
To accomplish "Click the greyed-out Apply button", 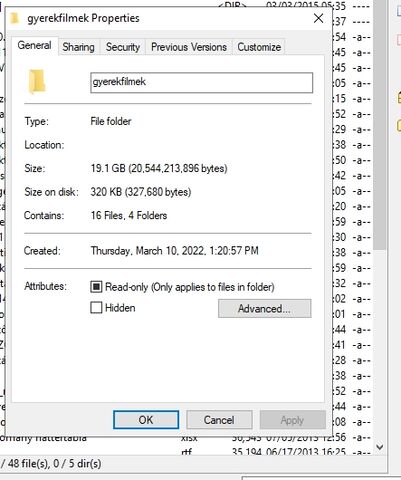I will point(292,420).
